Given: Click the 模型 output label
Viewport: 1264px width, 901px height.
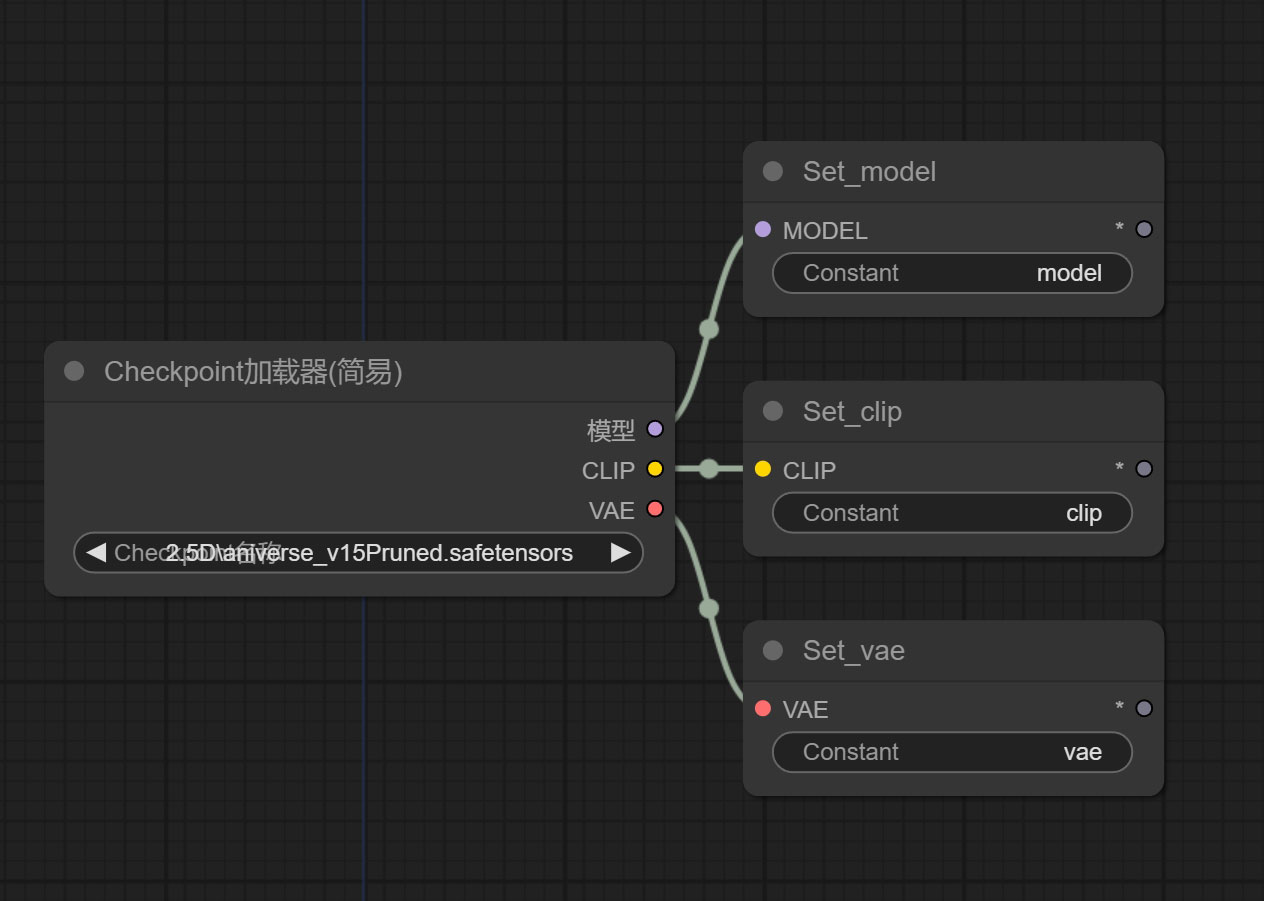Looking at the screenshot, I should [x=611, y=430].
